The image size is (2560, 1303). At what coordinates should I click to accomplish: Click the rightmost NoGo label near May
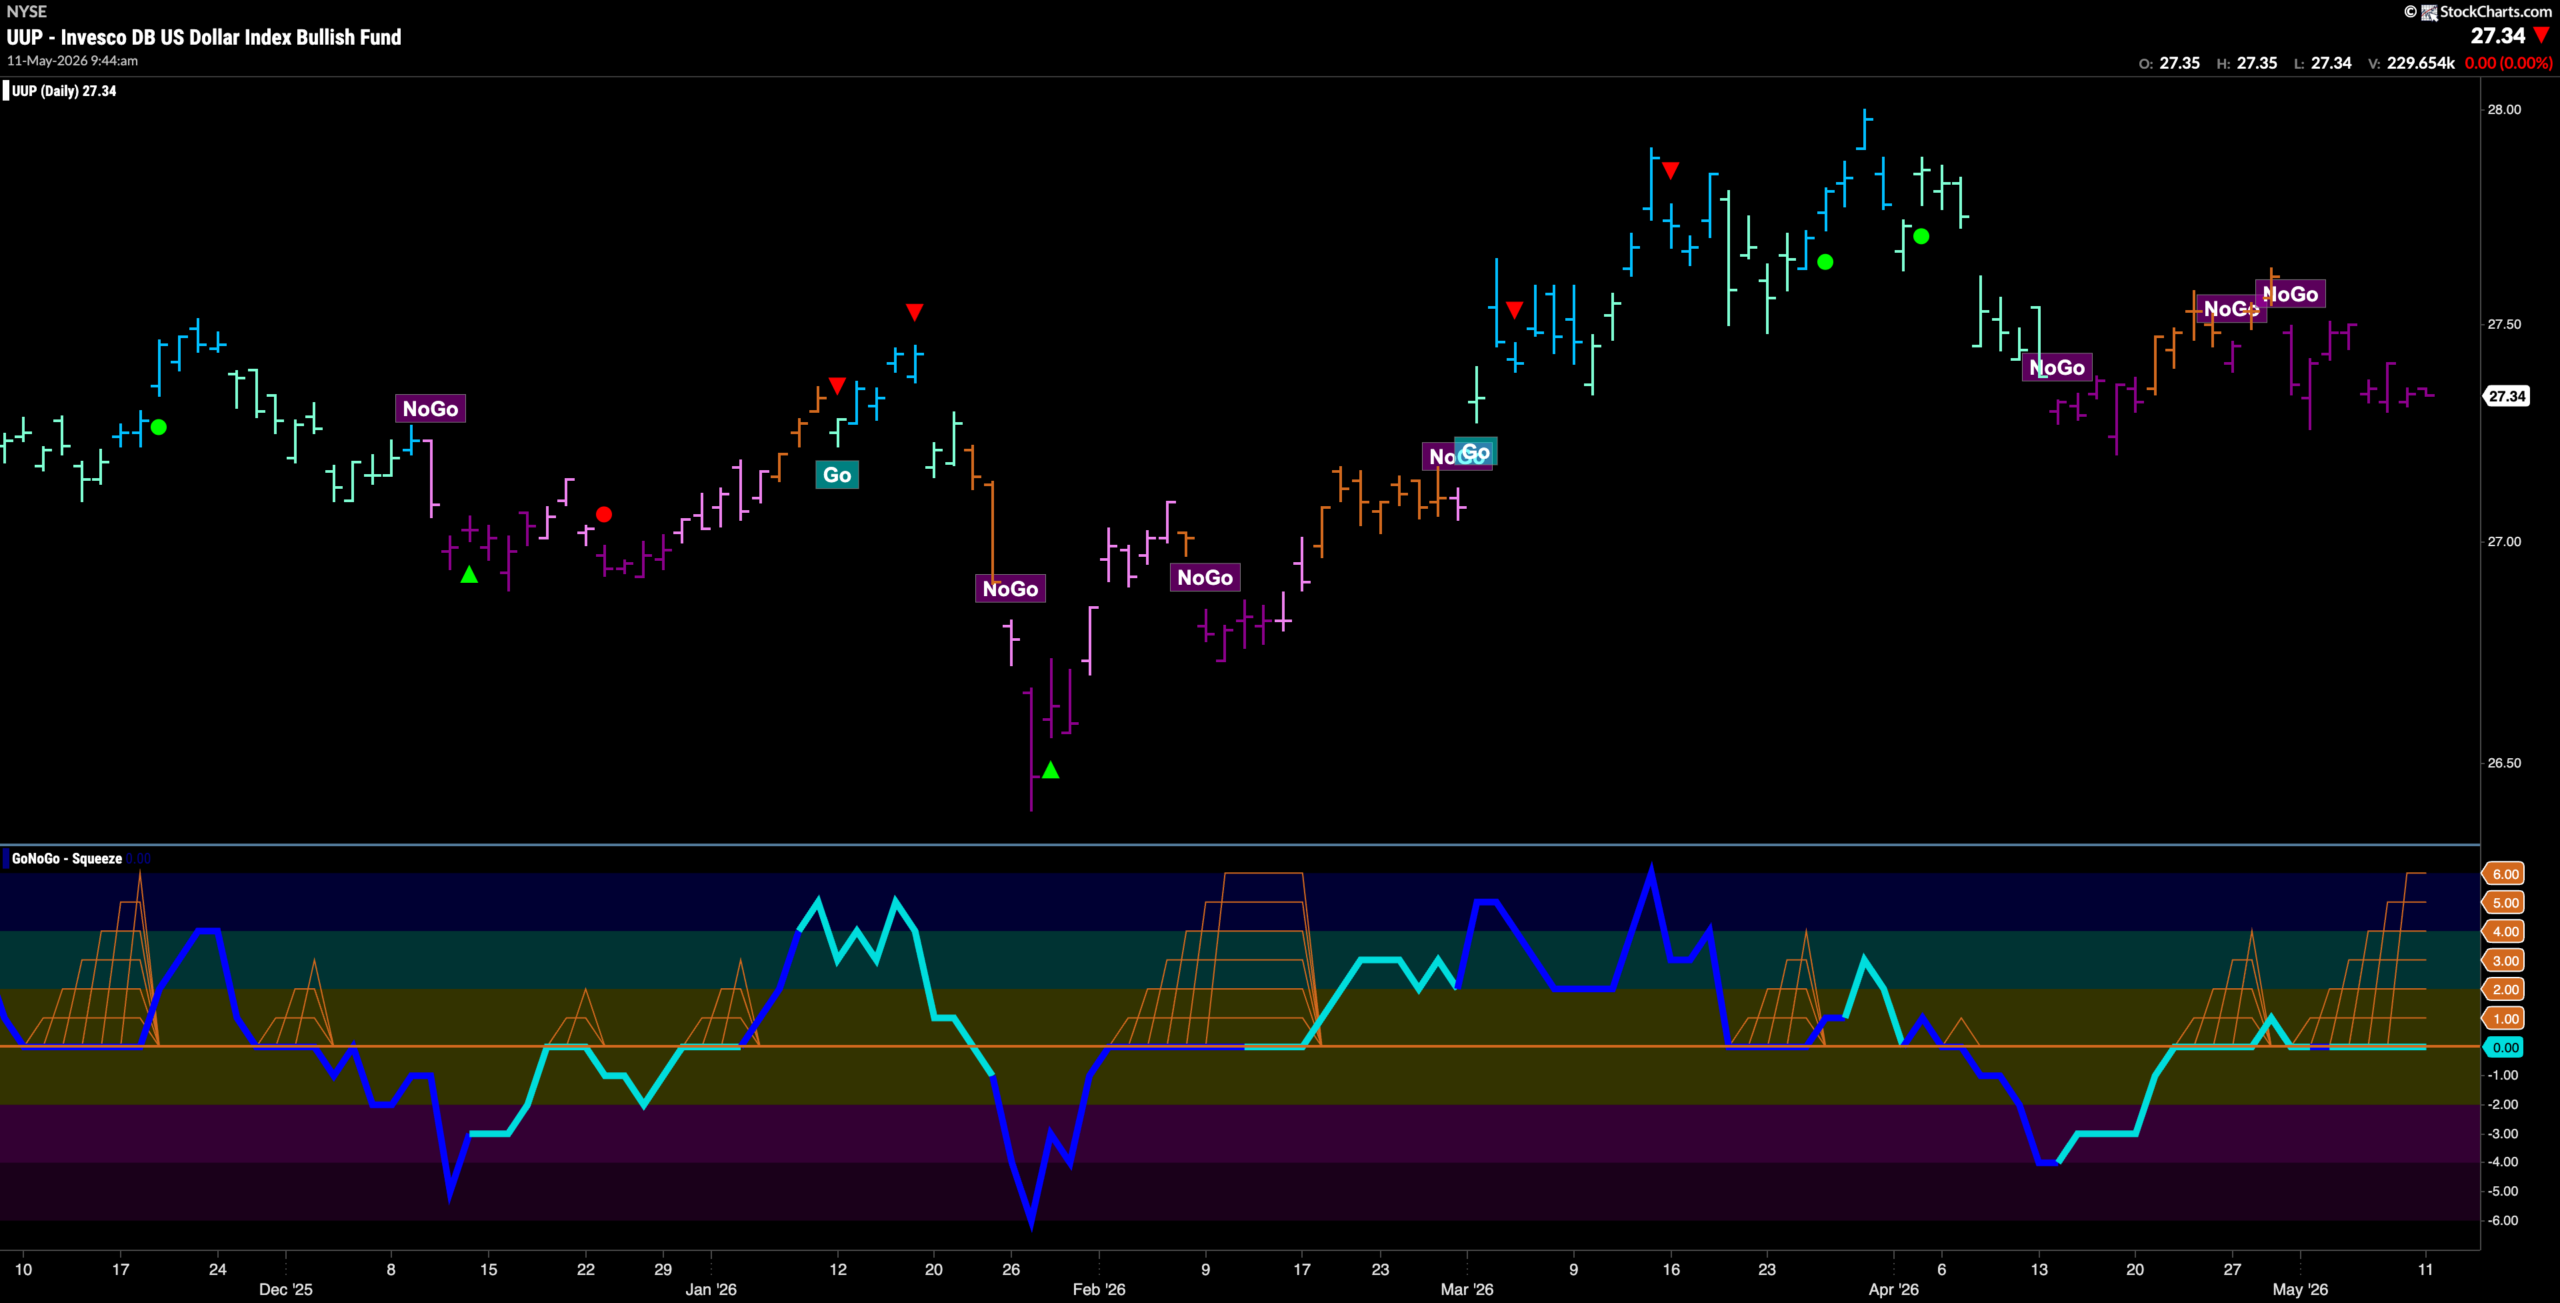(x=2290, y=294)
